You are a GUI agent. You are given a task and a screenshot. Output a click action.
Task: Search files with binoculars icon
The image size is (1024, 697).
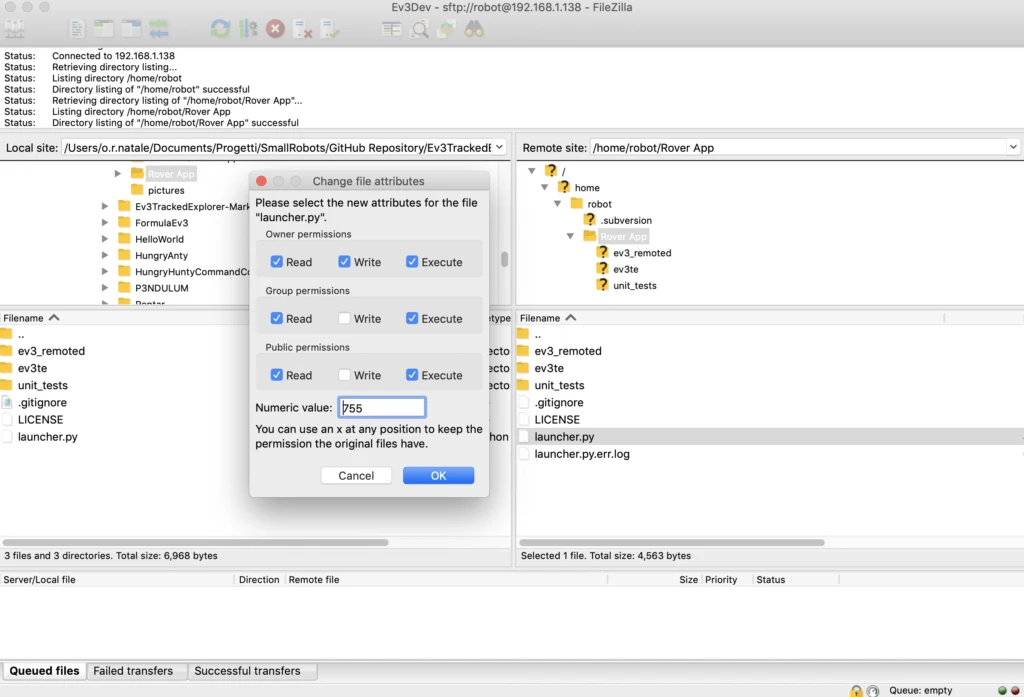(x=474, y=29)
